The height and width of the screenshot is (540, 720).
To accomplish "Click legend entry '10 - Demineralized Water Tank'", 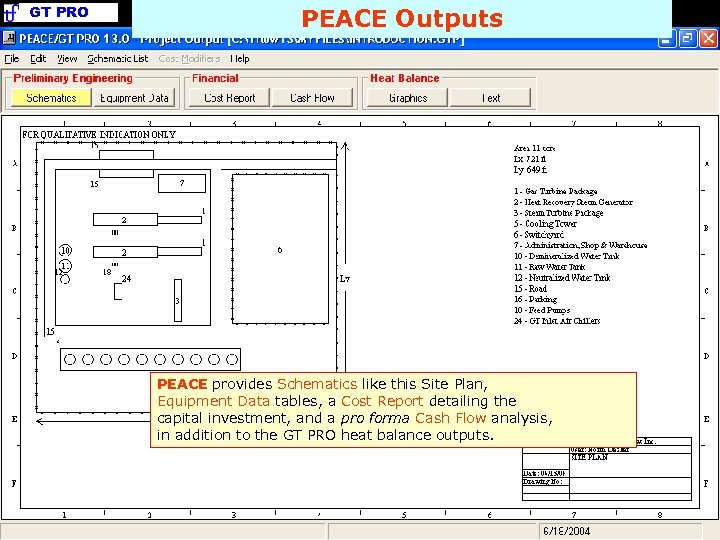I will click(x=567, y=256).
